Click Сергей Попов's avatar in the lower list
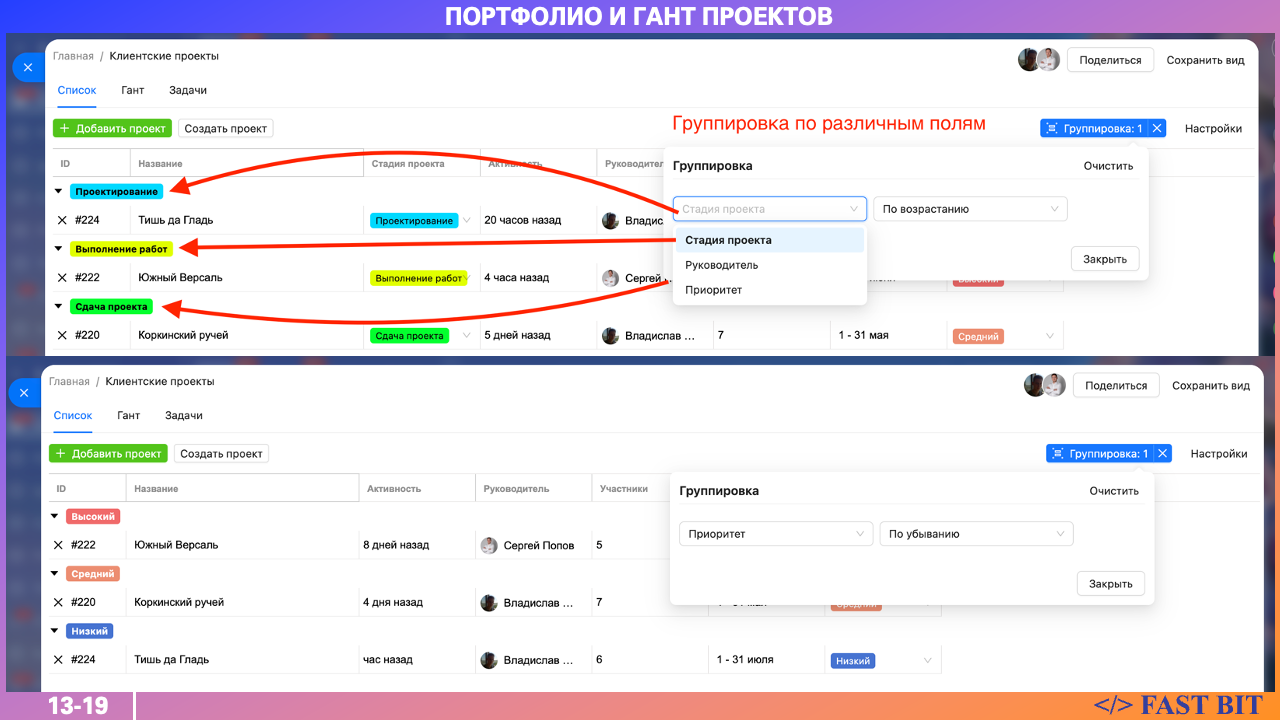Viewport: 1280px width, 720px height. [489, 545]
